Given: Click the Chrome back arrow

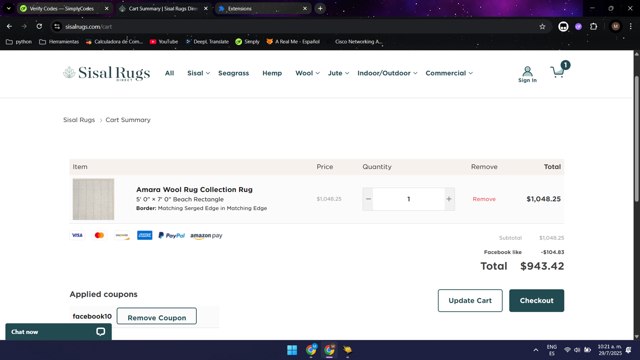Looking at the screenshot, I should pos(9,27).
